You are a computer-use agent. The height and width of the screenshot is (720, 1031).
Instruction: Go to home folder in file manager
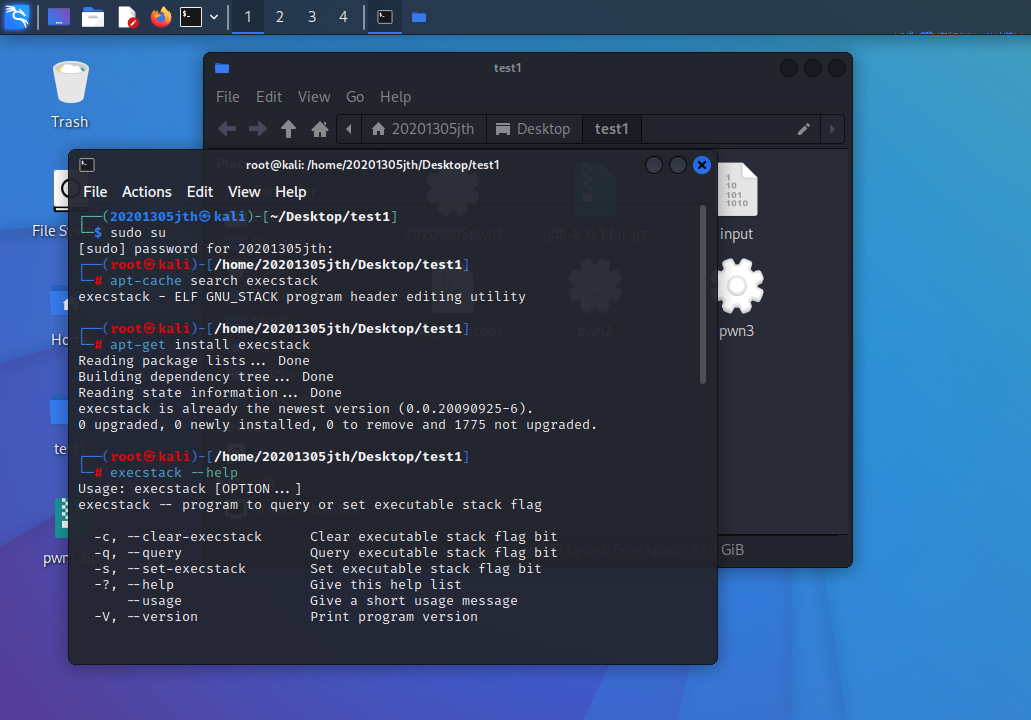coord(320,129)
